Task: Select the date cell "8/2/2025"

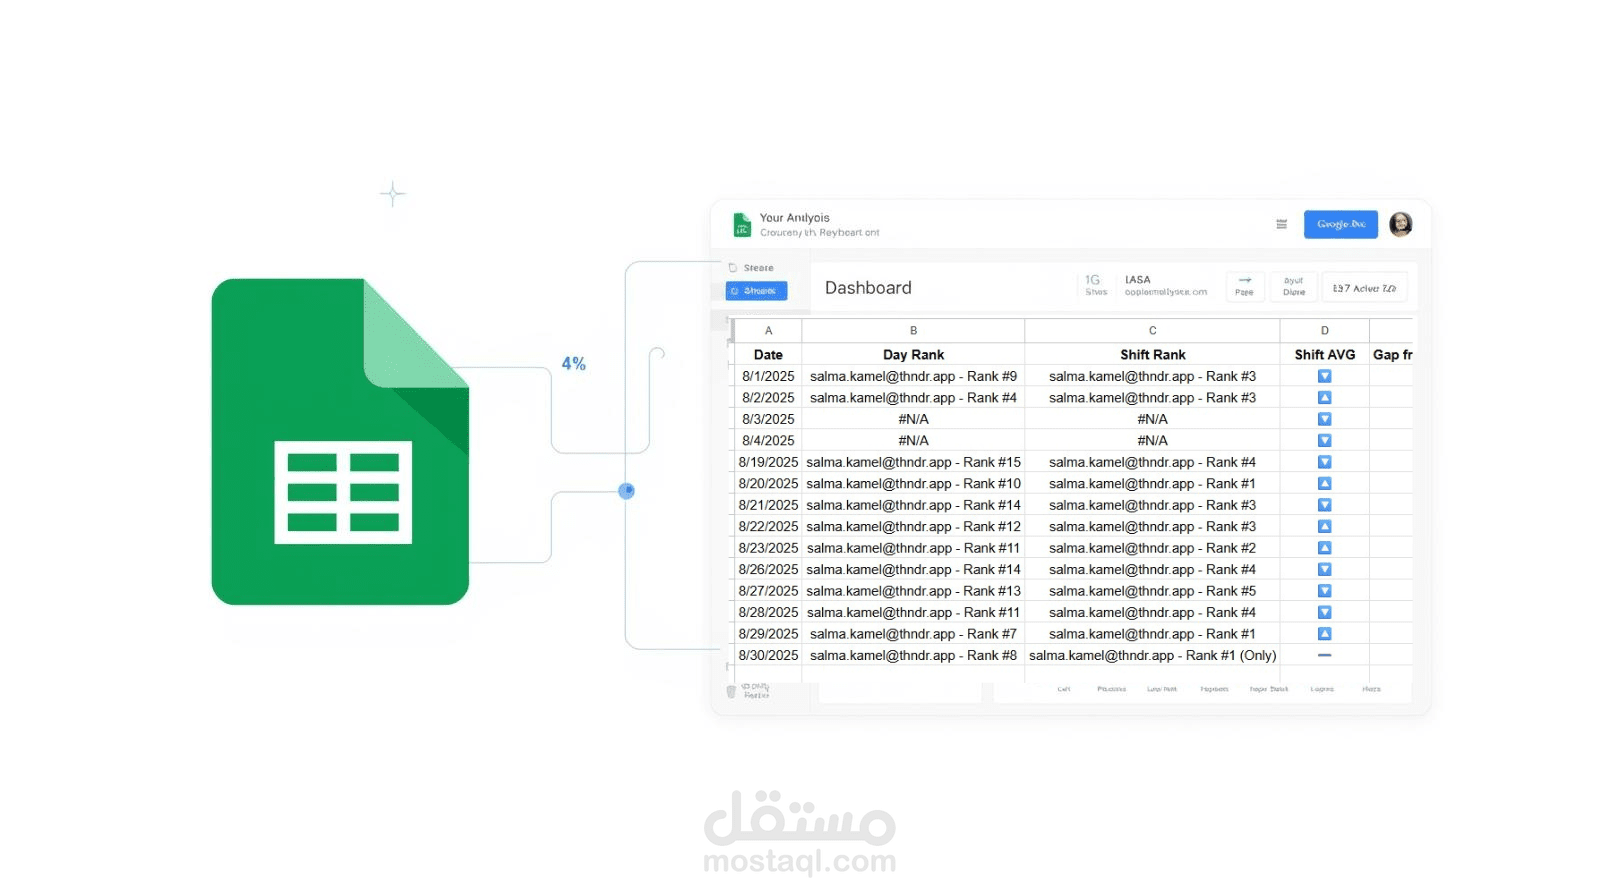Action: [768, 398]
